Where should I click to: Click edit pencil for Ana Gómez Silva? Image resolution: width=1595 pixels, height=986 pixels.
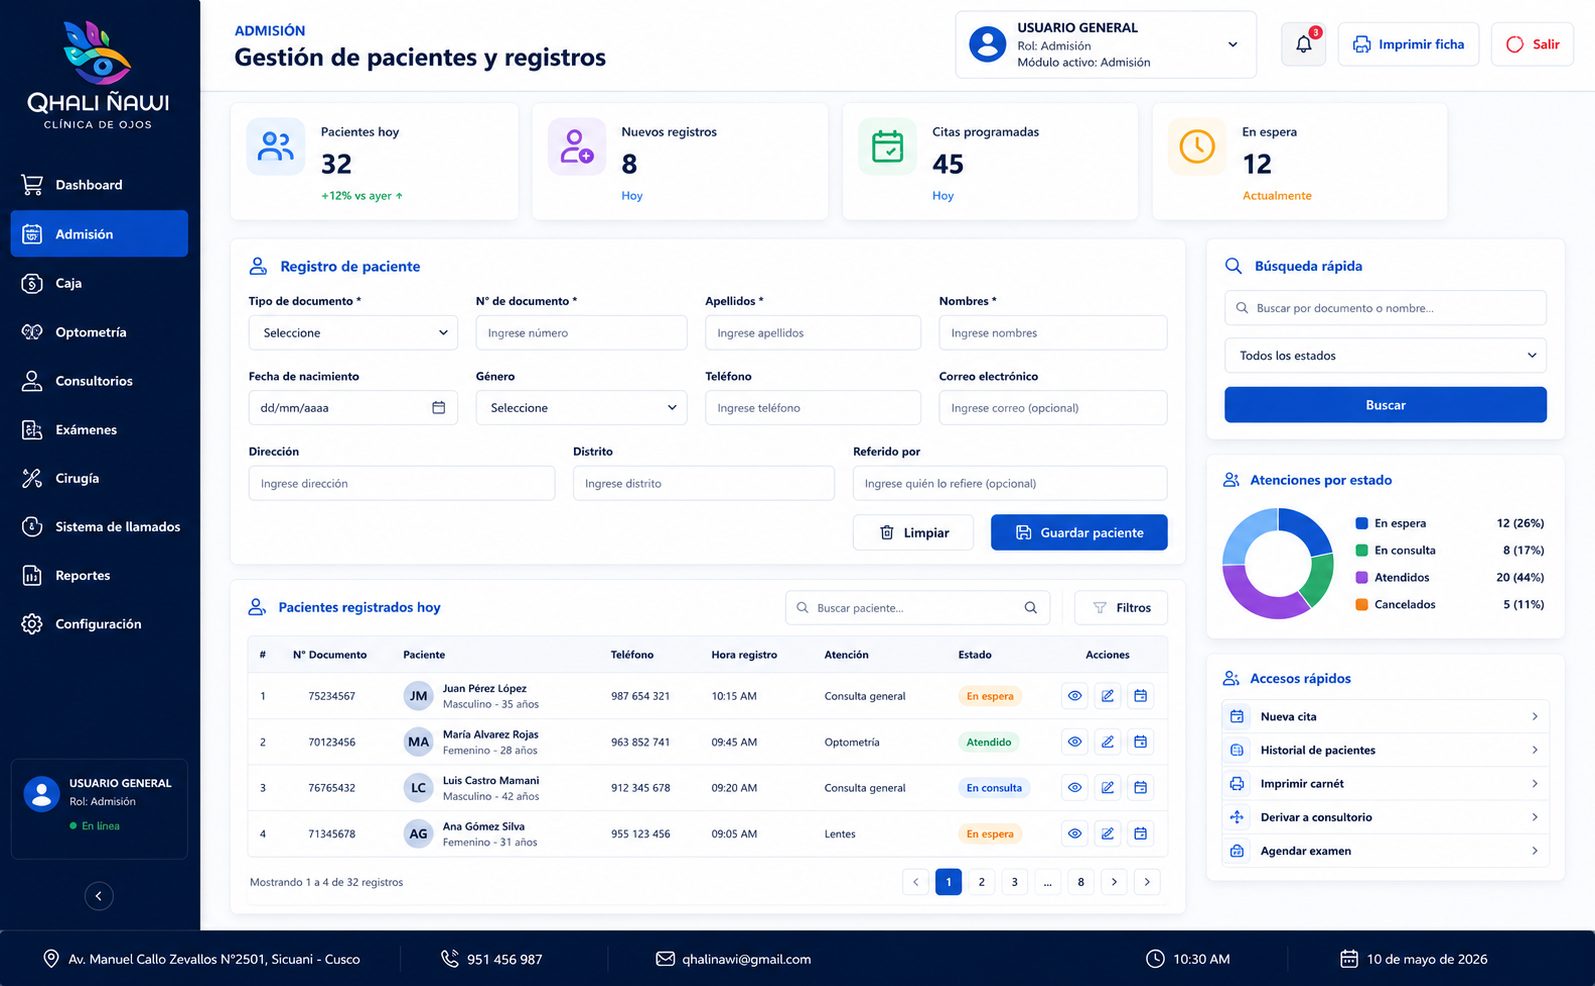[1107, 834]
